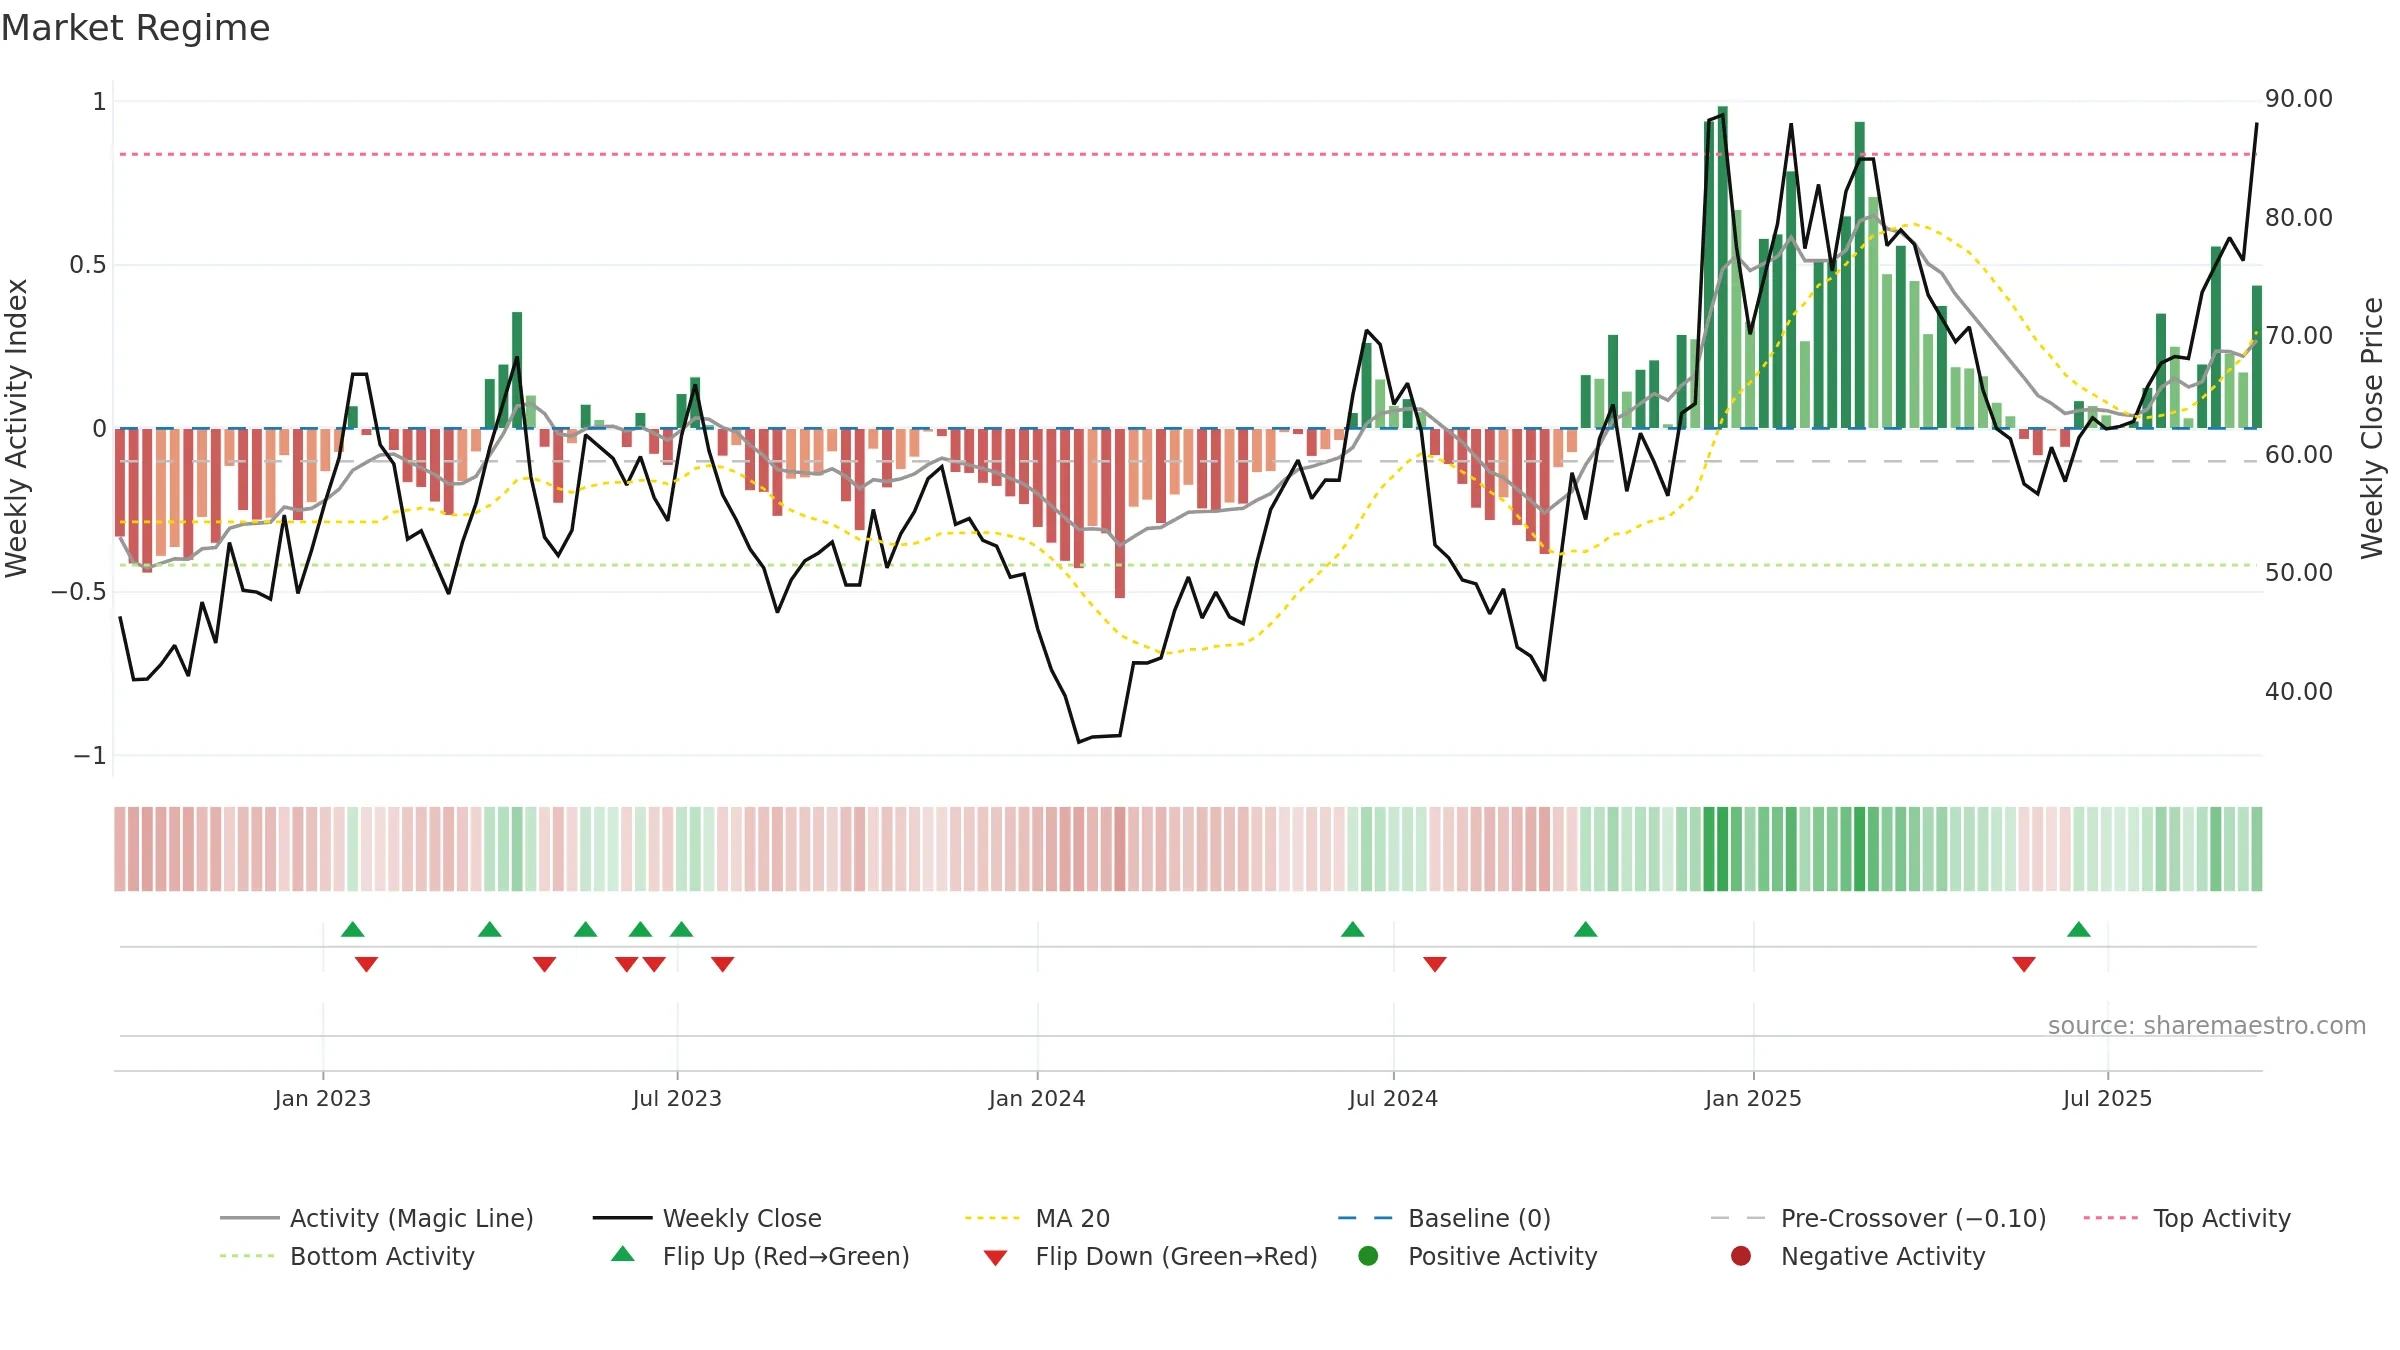
Task: Click the Jan 2023 x-axis label
Action: pyautogui.click(x=323, y=1098)
